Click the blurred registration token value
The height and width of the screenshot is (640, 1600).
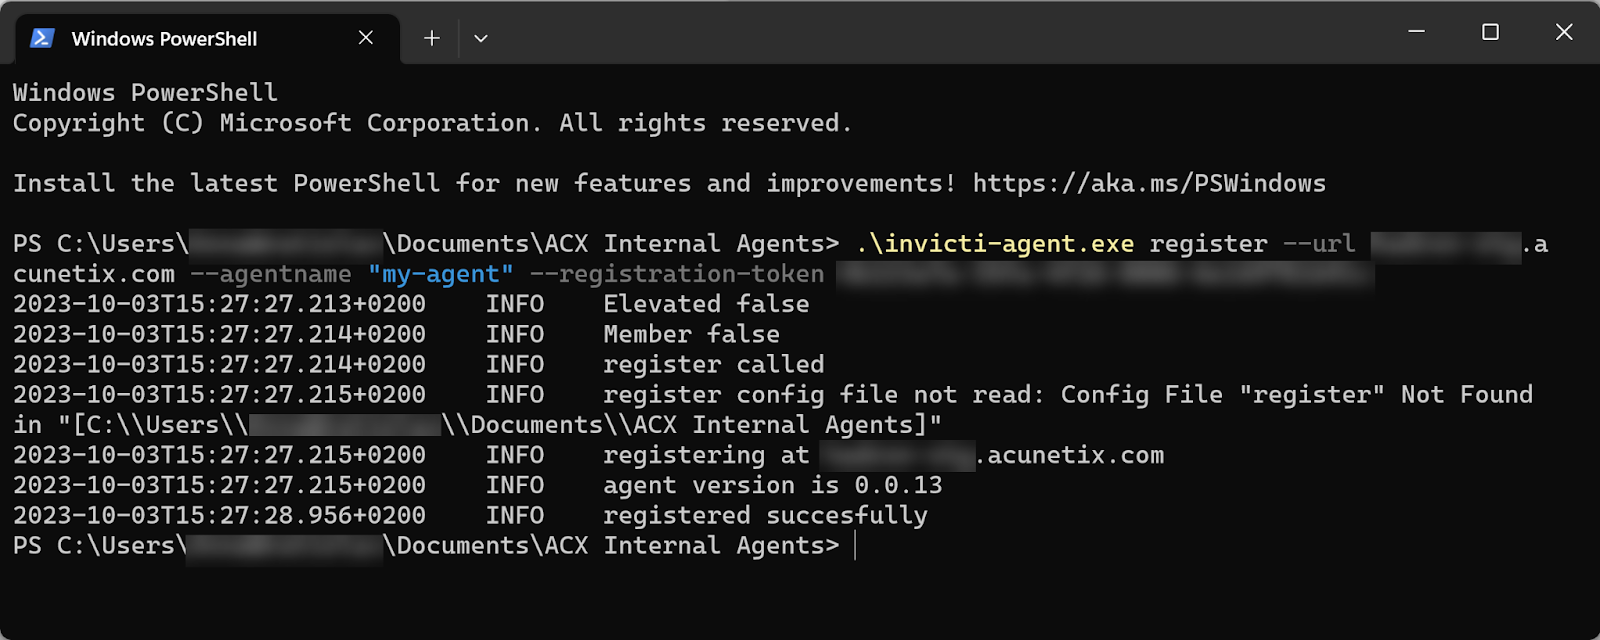pos(1105,275)
